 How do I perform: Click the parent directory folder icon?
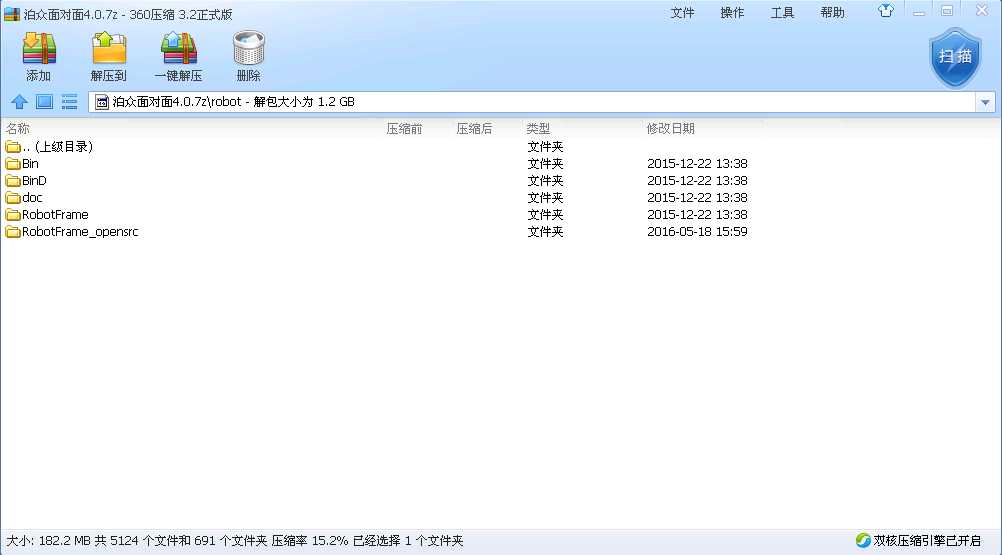pyautogui.click(x=13, y=147)
